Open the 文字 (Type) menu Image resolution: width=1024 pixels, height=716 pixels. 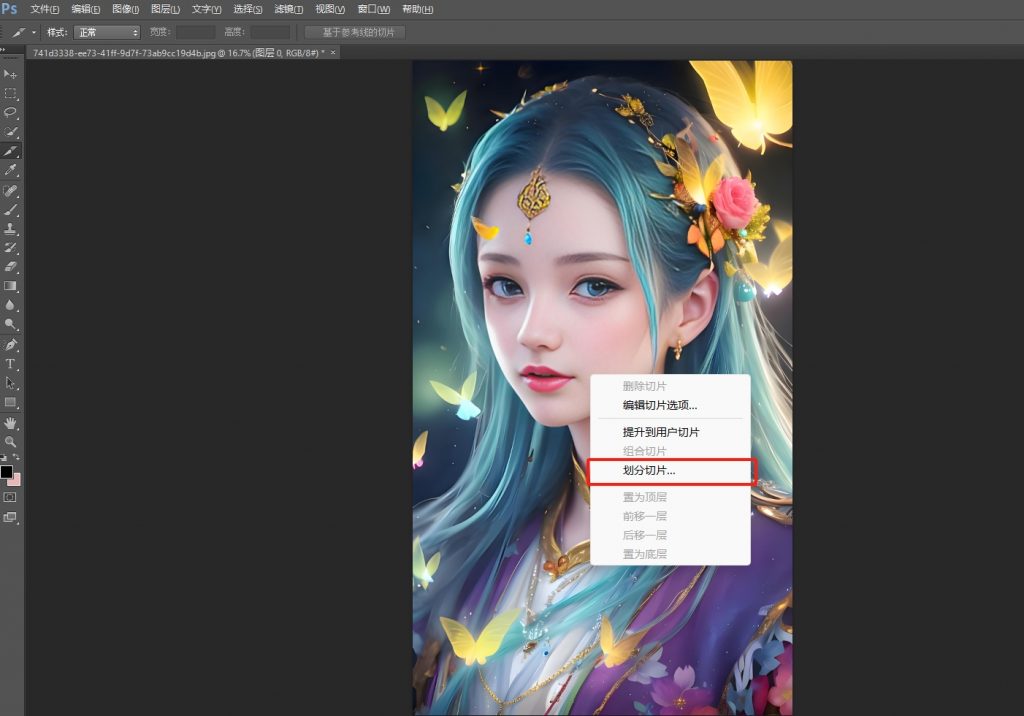click(x=206, y=9)
